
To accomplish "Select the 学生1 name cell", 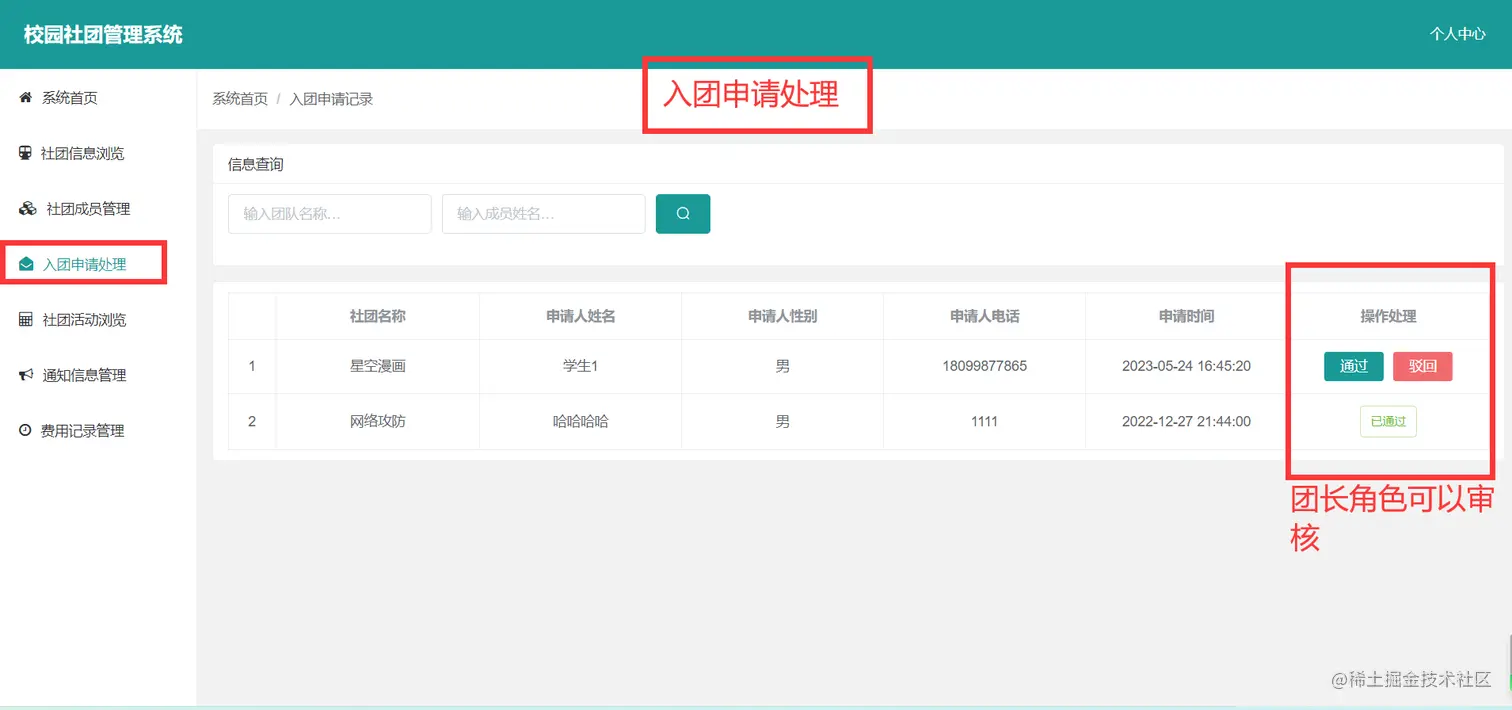I will tap(580, 366).
